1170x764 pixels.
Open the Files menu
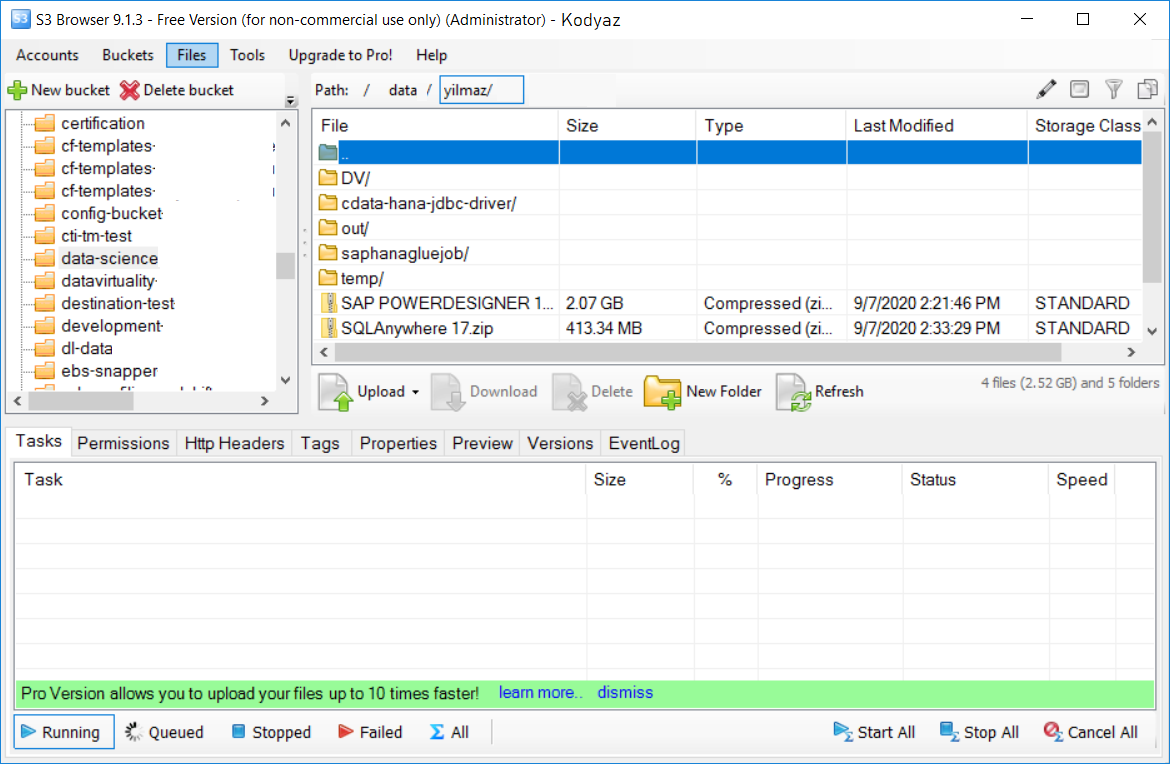[192, 55]
